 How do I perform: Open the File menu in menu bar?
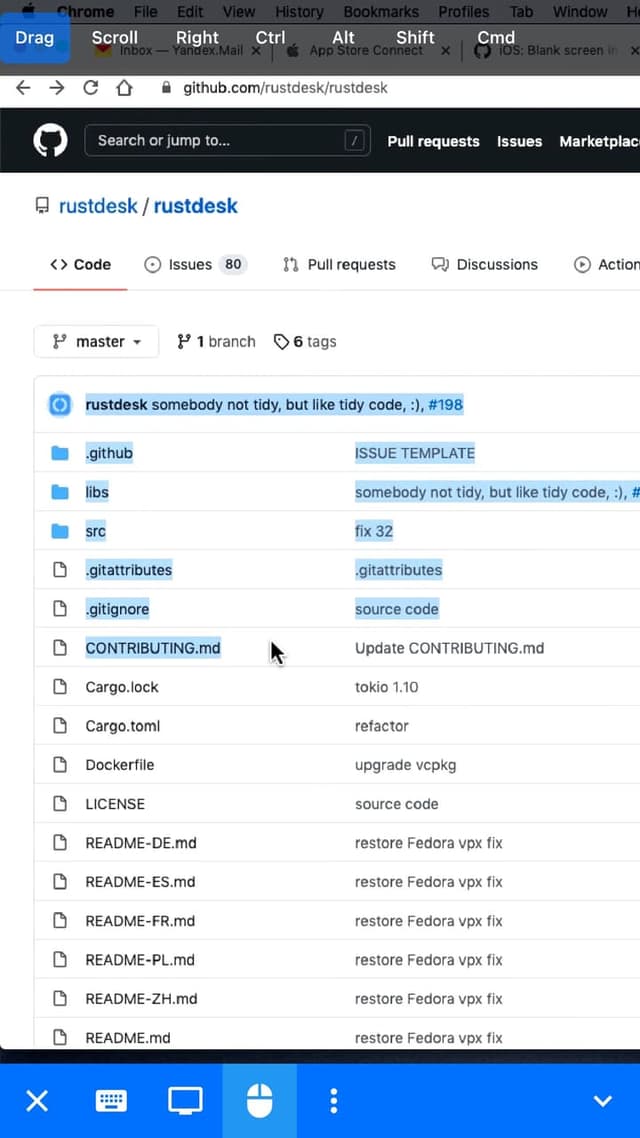click(x=146, y=12)
